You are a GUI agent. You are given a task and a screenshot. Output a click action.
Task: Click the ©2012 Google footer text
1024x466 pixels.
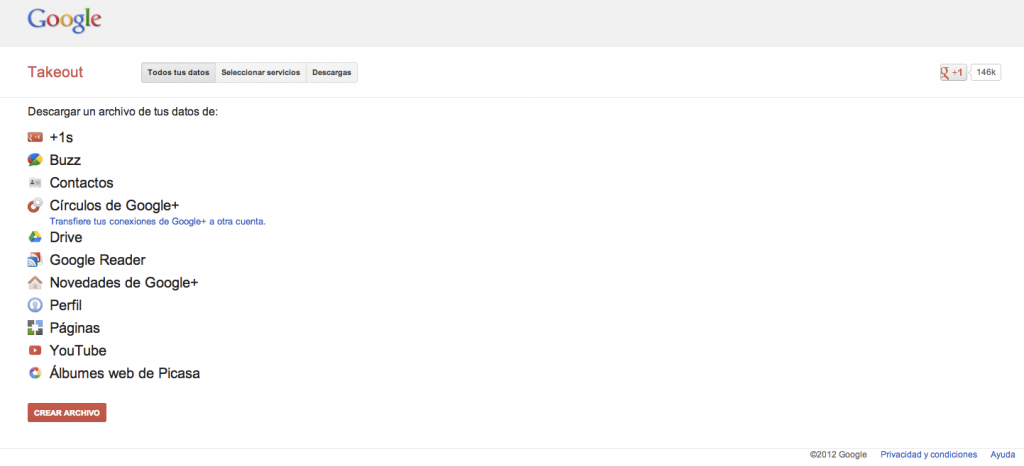(839, 455)
